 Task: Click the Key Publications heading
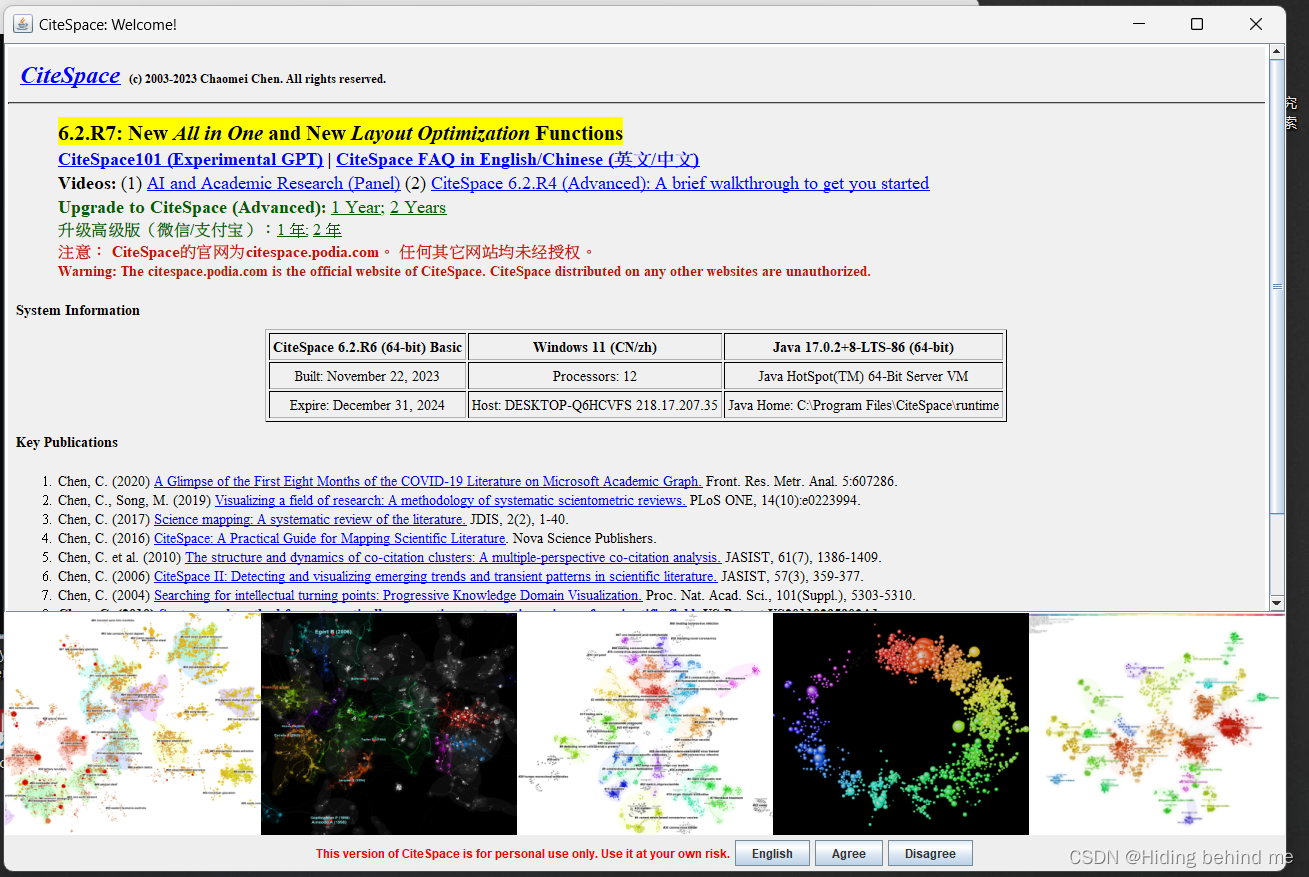(x=67, y=442)
